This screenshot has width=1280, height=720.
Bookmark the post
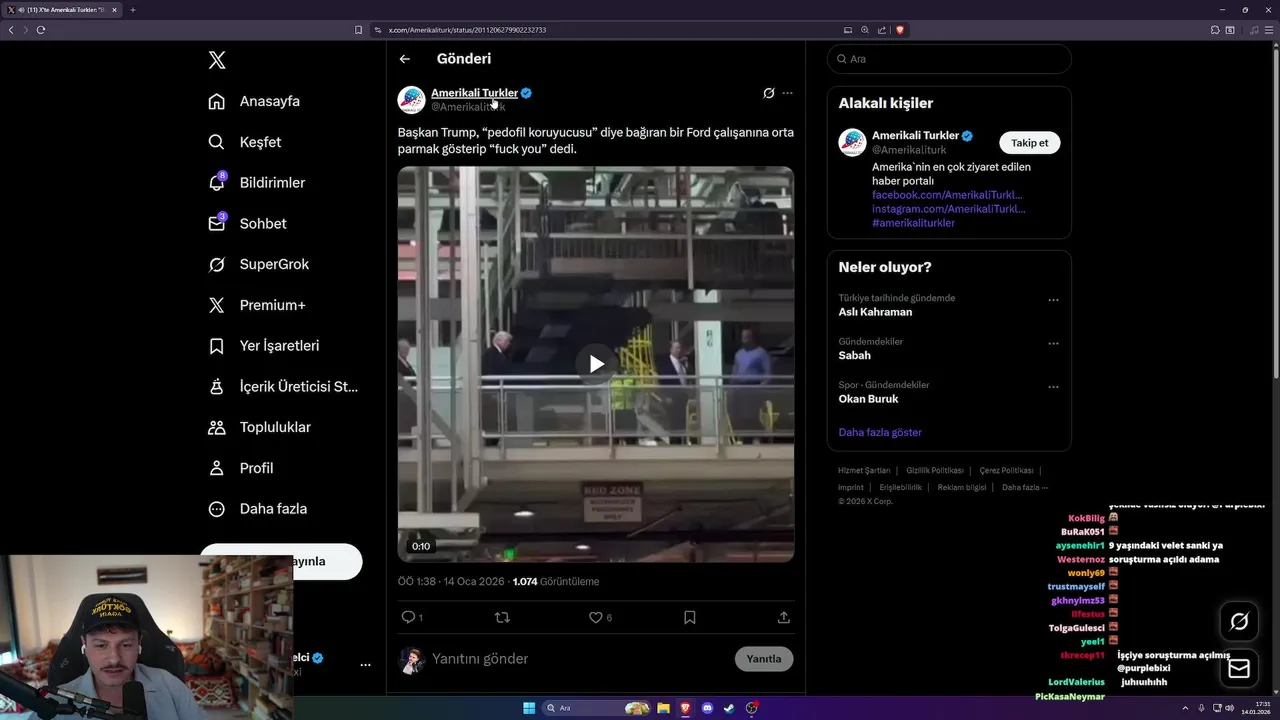pyautogui.click(x=689, y=617)
